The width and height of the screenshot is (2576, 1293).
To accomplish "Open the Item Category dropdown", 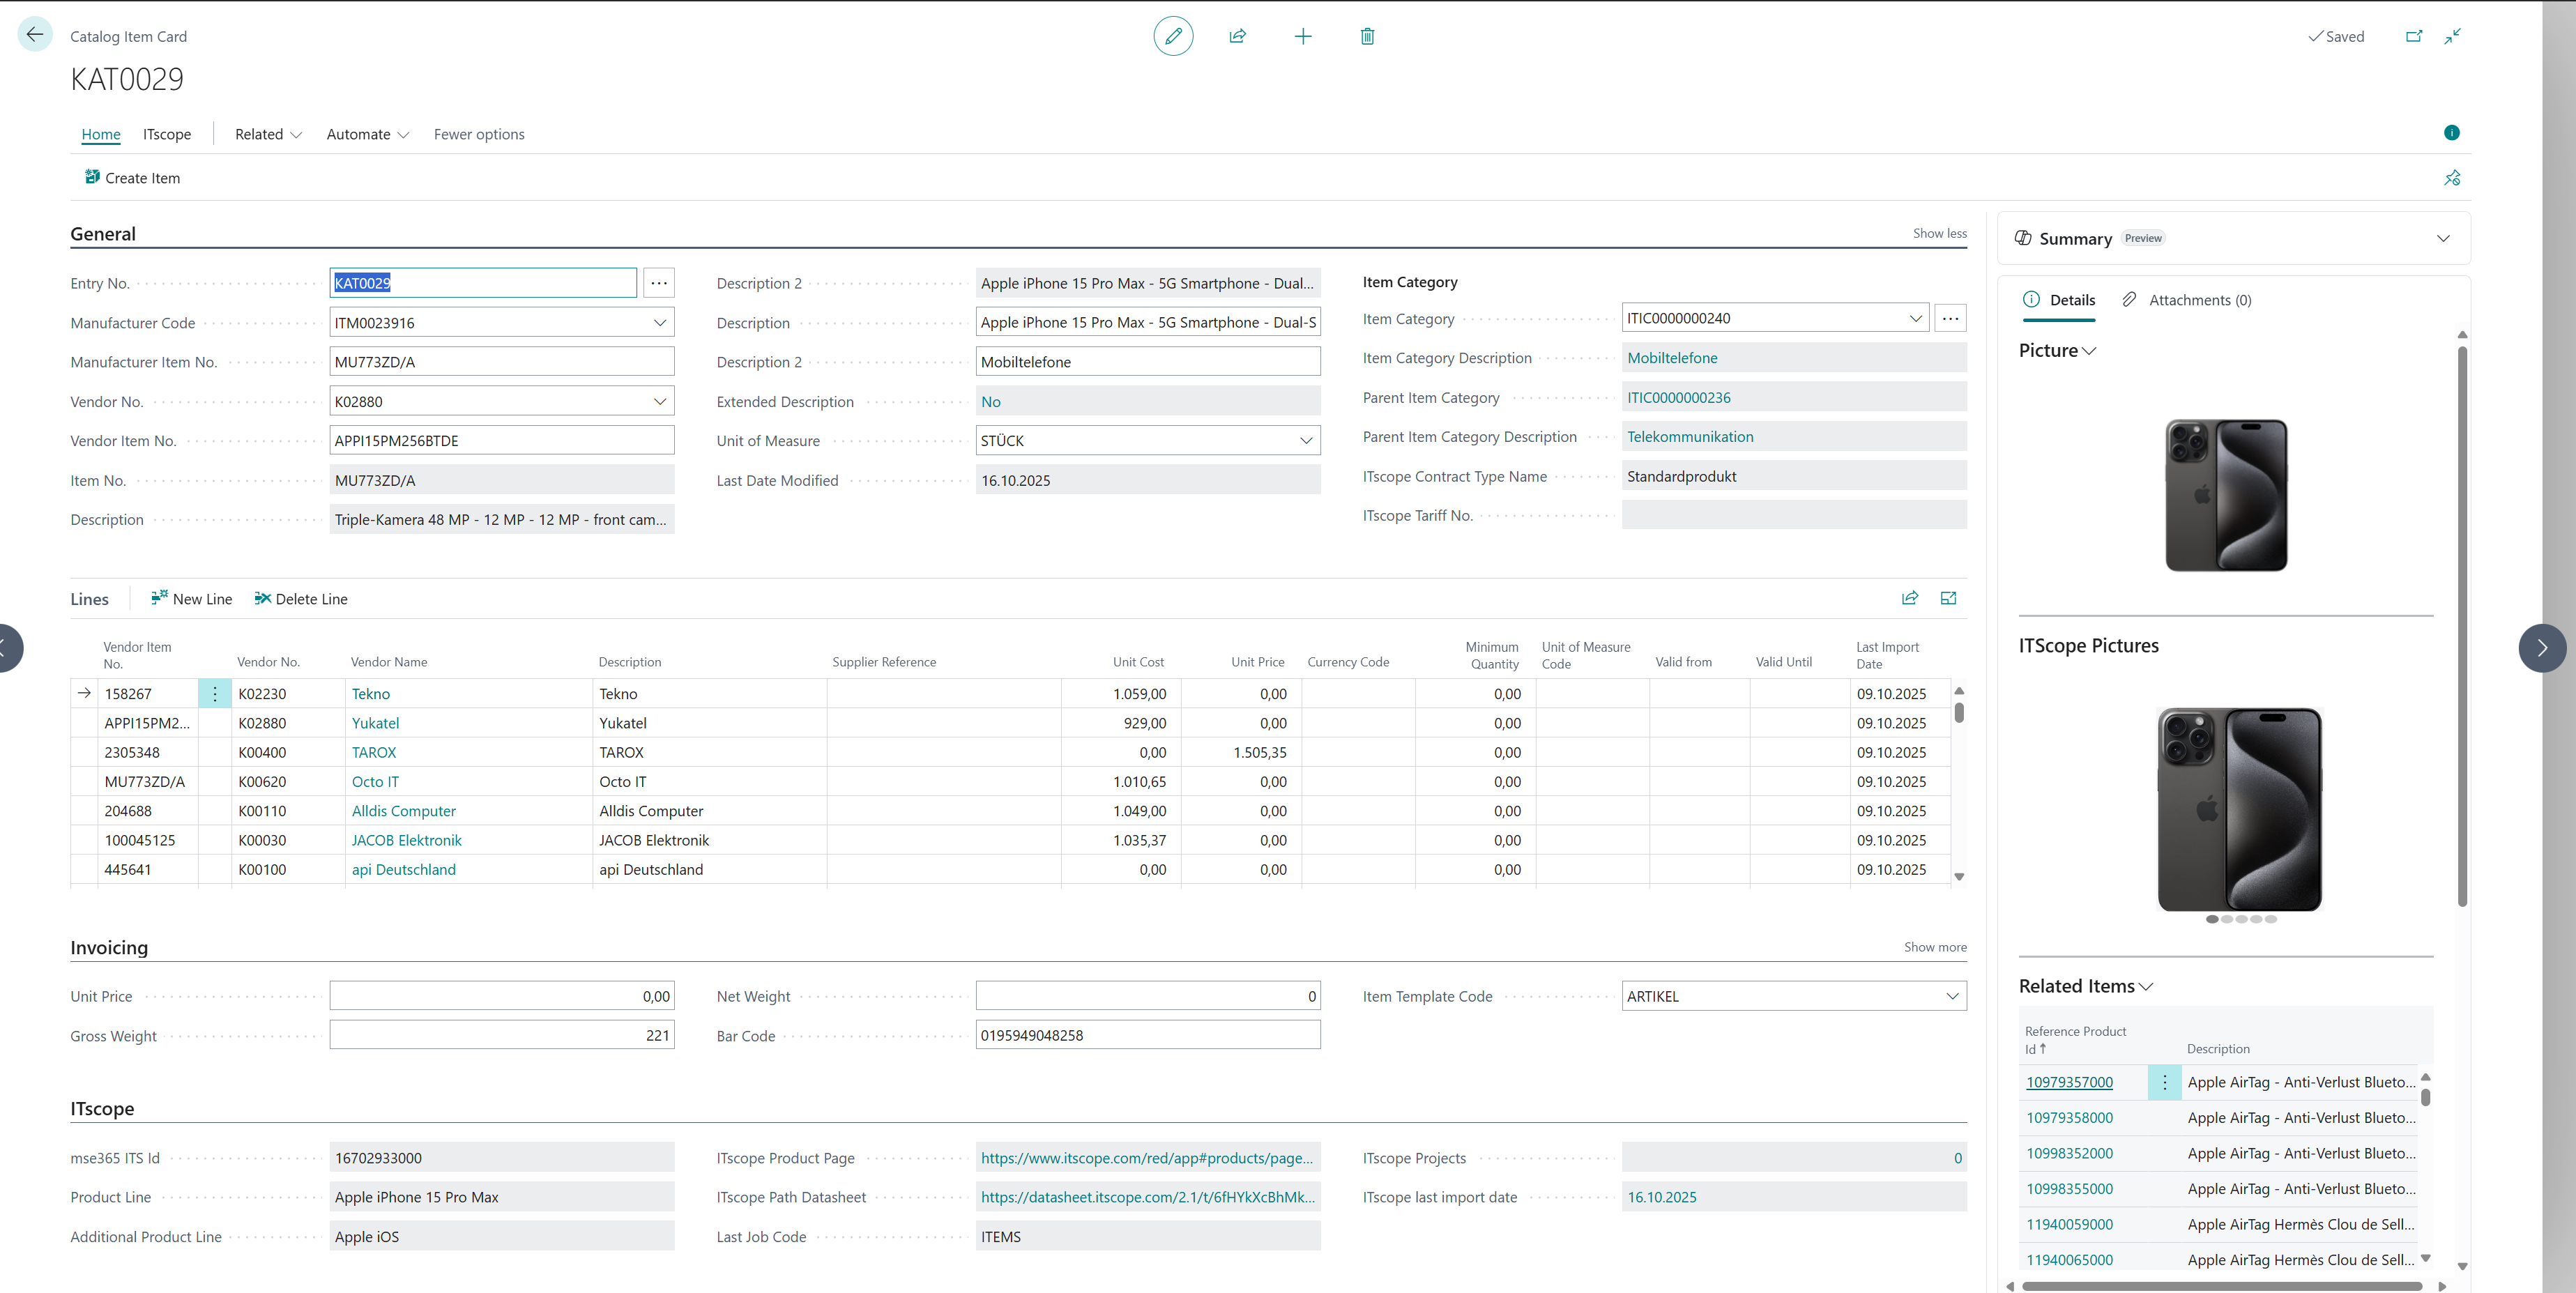I will 1915,317.
